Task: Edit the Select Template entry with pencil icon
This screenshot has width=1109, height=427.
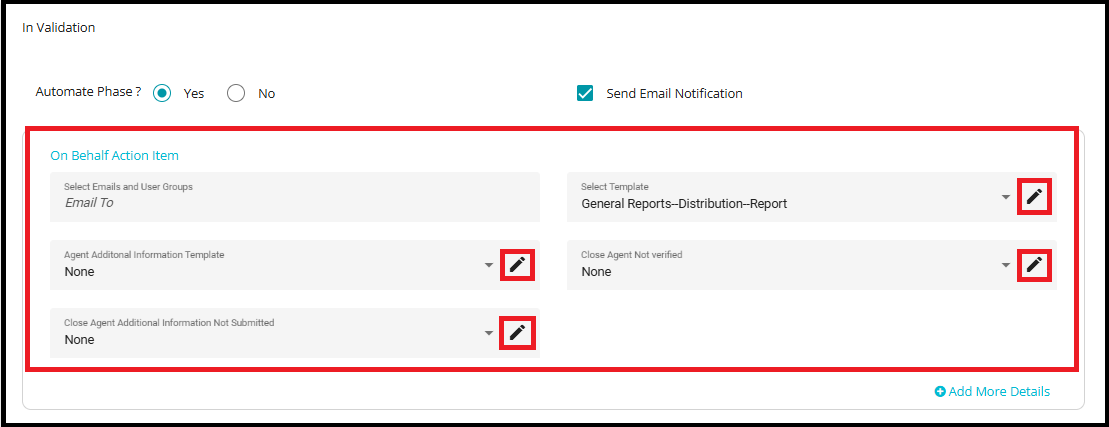Action: (x=1034, y=197)
